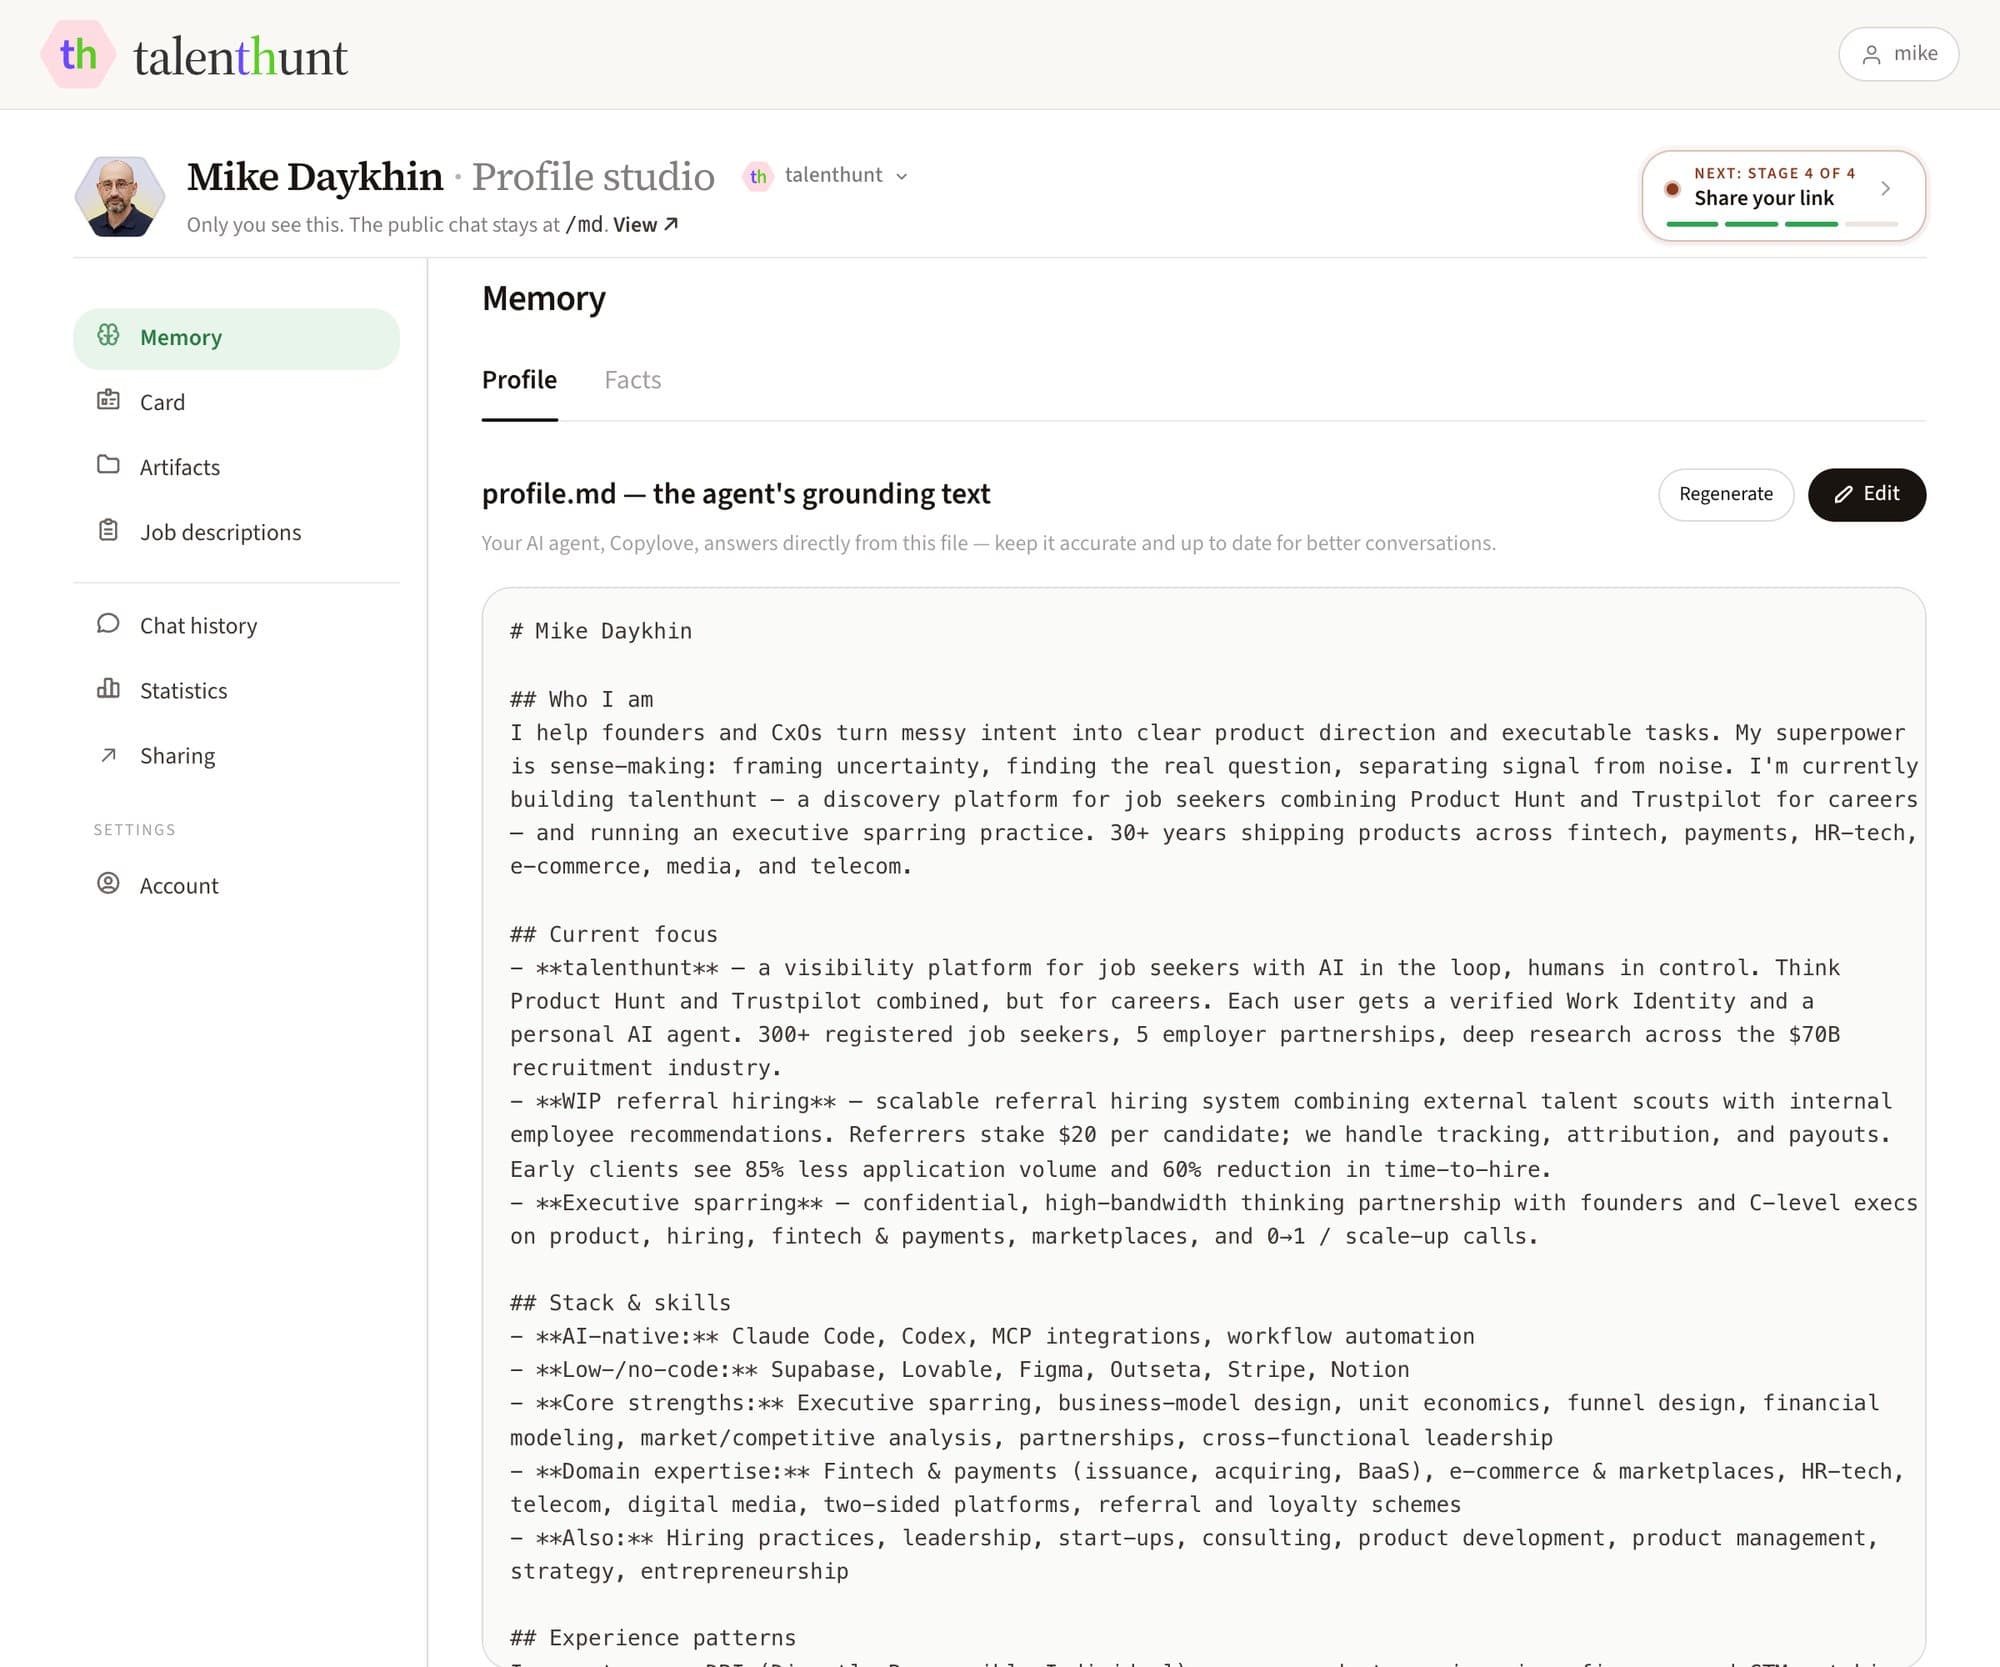Click the "**WIP referral hiring**" text
This screenshot has height=1667, width=2000.
(x=686, y=1102)
